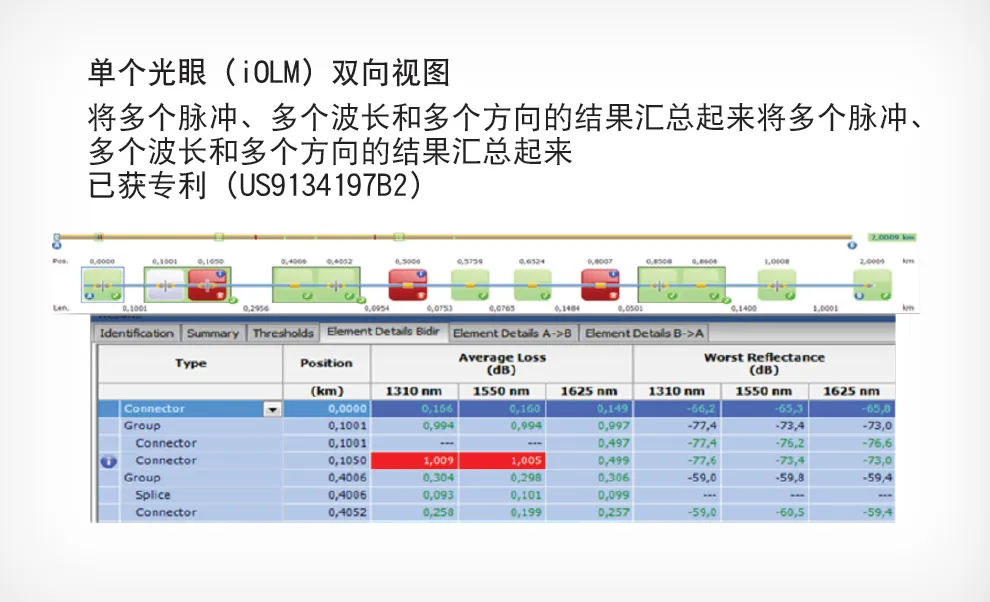The height and width of the screenshot is (602, 990).
Task: Click the info icon beside the 0,1050 Connector row
Action: (x=109, y=461)
